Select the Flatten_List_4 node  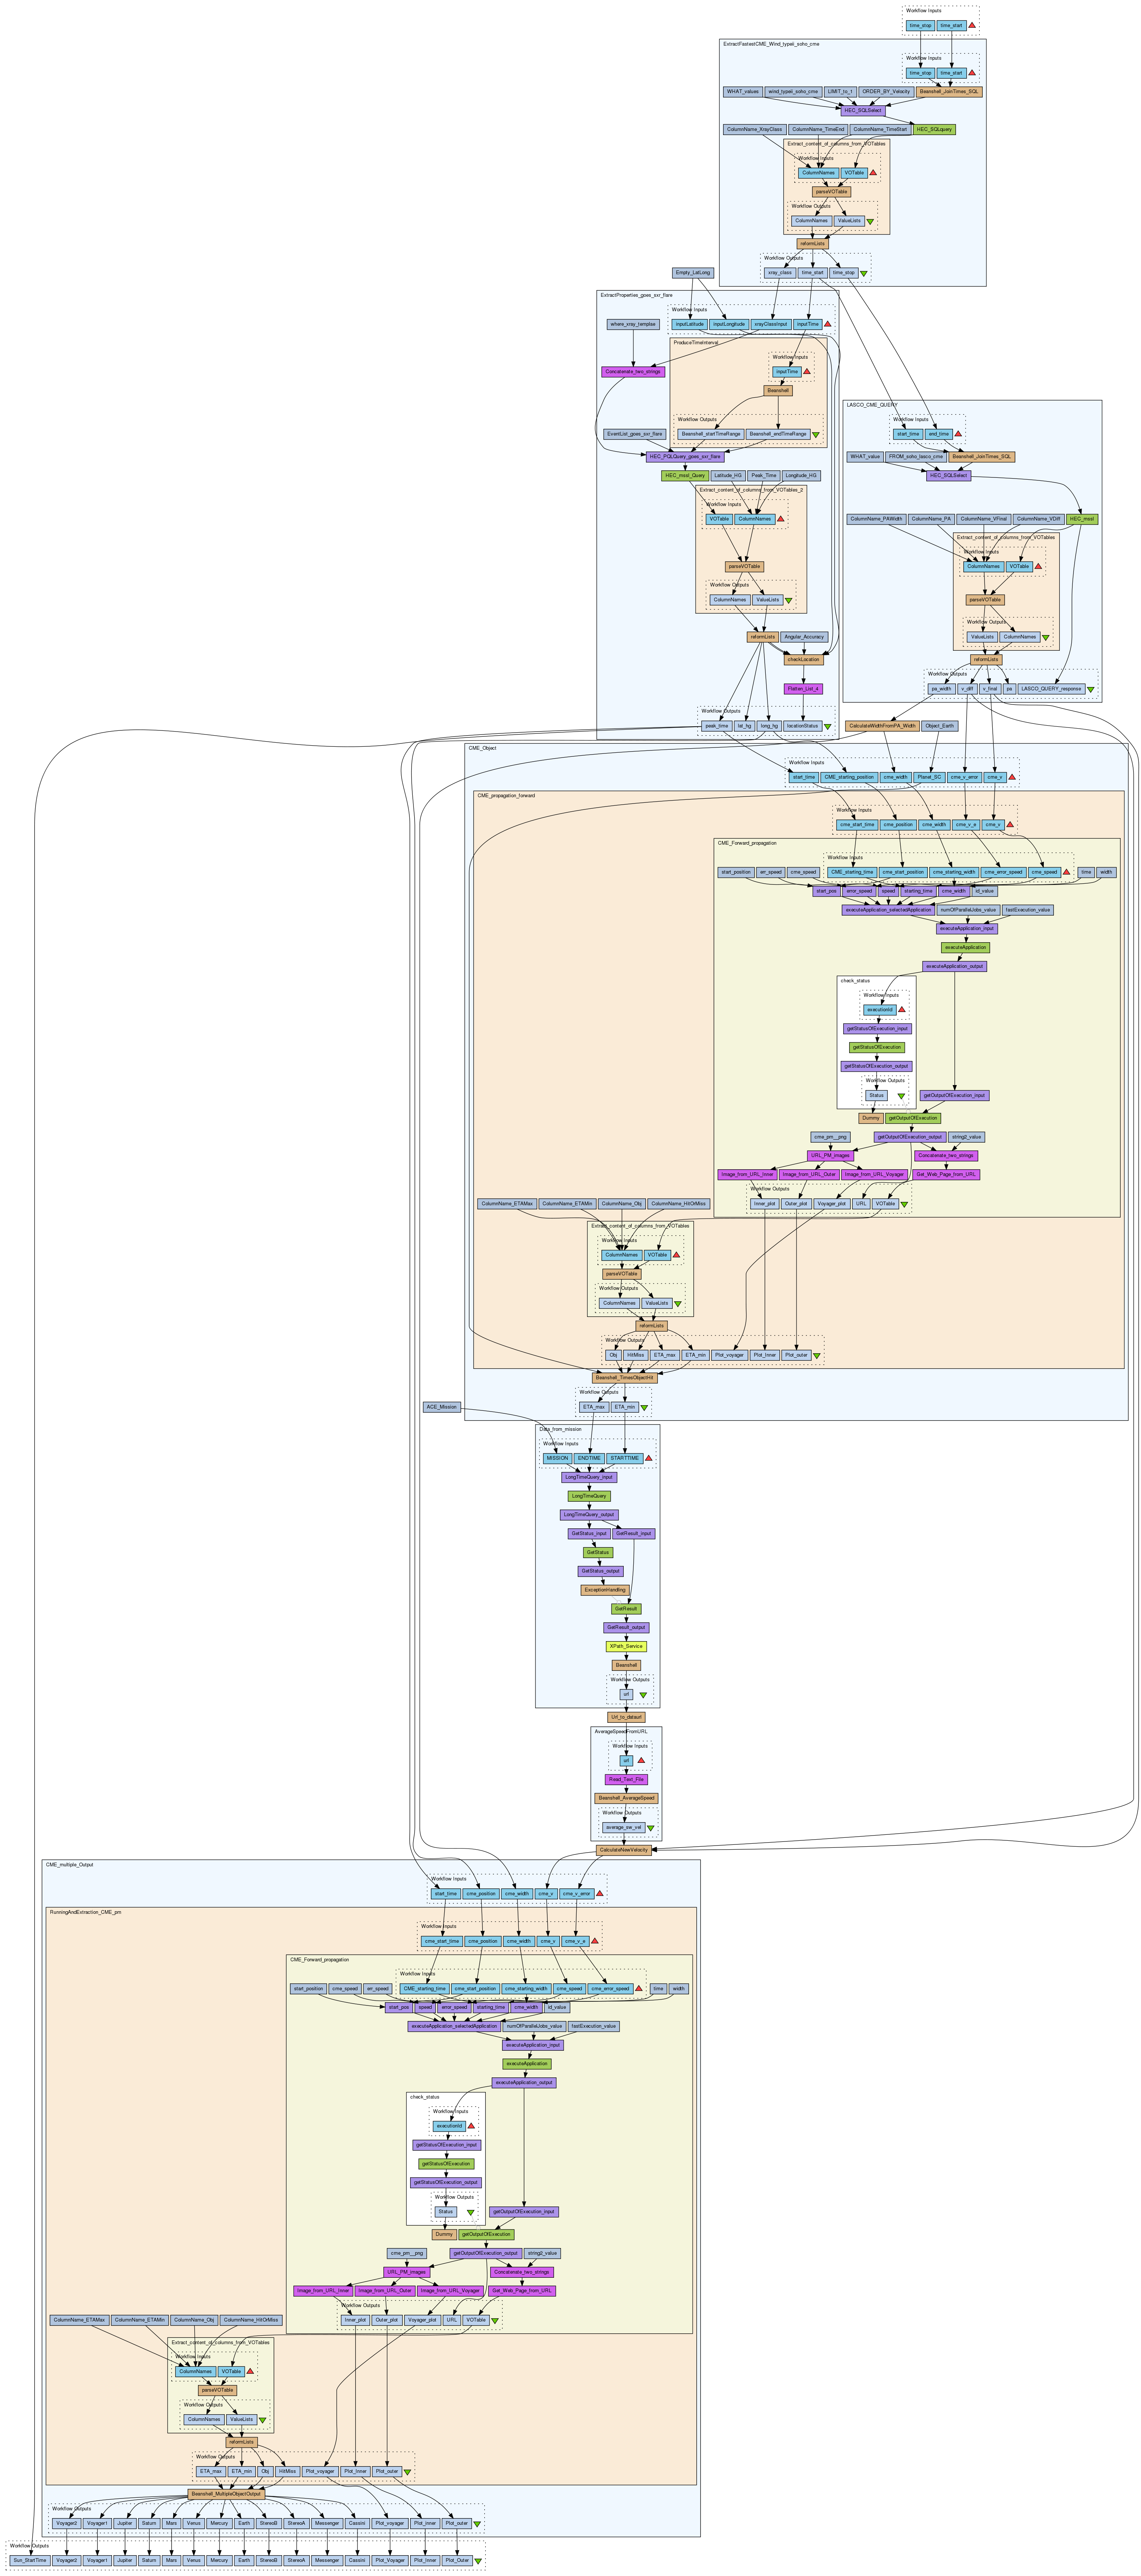click(x=803, y=689)
